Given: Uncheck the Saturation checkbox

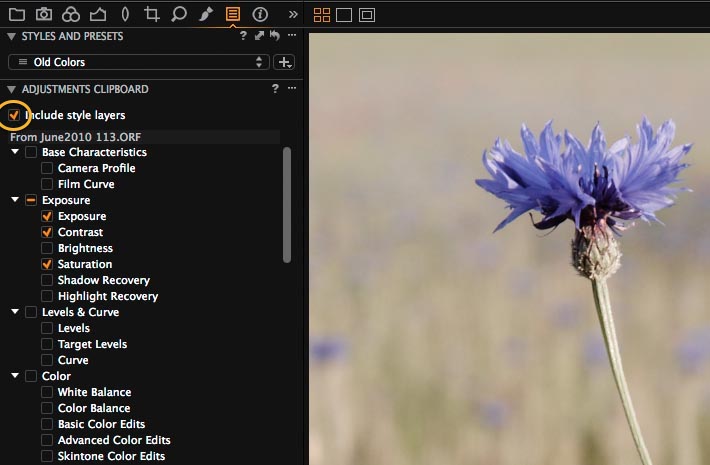Looking at the screenshot, I should pyautogui.click(x=47, y=264).
